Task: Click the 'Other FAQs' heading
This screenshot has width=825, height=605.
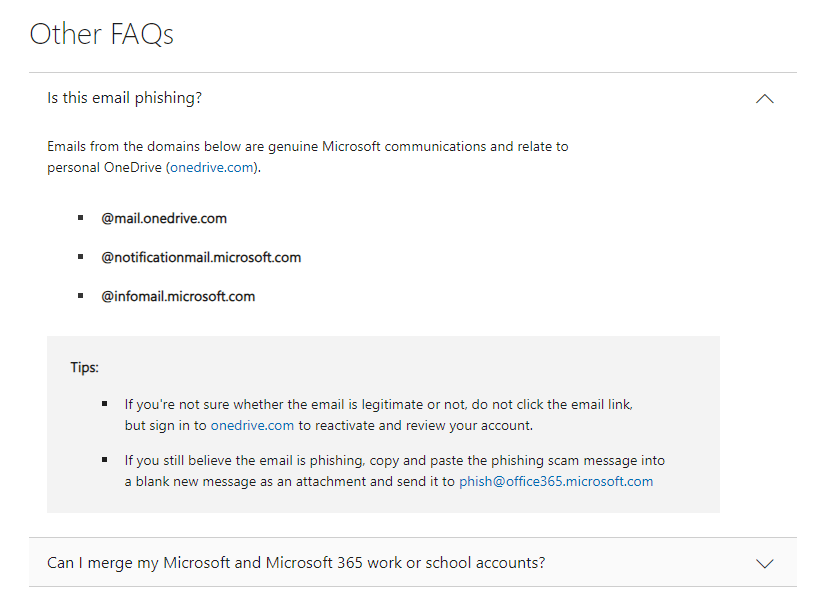Action: 102,34
